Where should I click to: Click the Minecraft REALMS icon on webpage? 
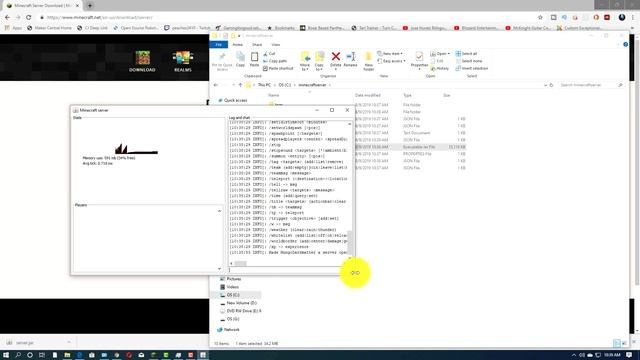pyautogui.click(x=182, y=61)
